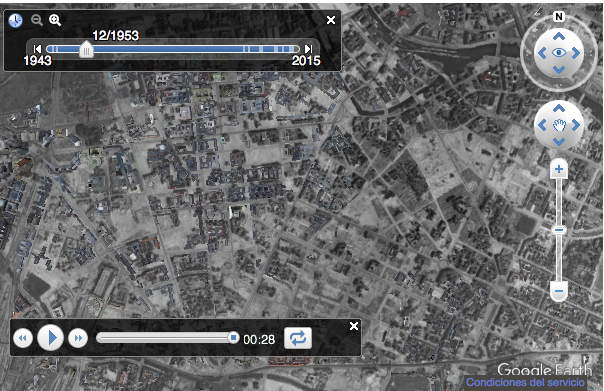This screenshot has width=604, height=391.
Task: Jump to the next imagery date
Action: (x=308, y=49)
